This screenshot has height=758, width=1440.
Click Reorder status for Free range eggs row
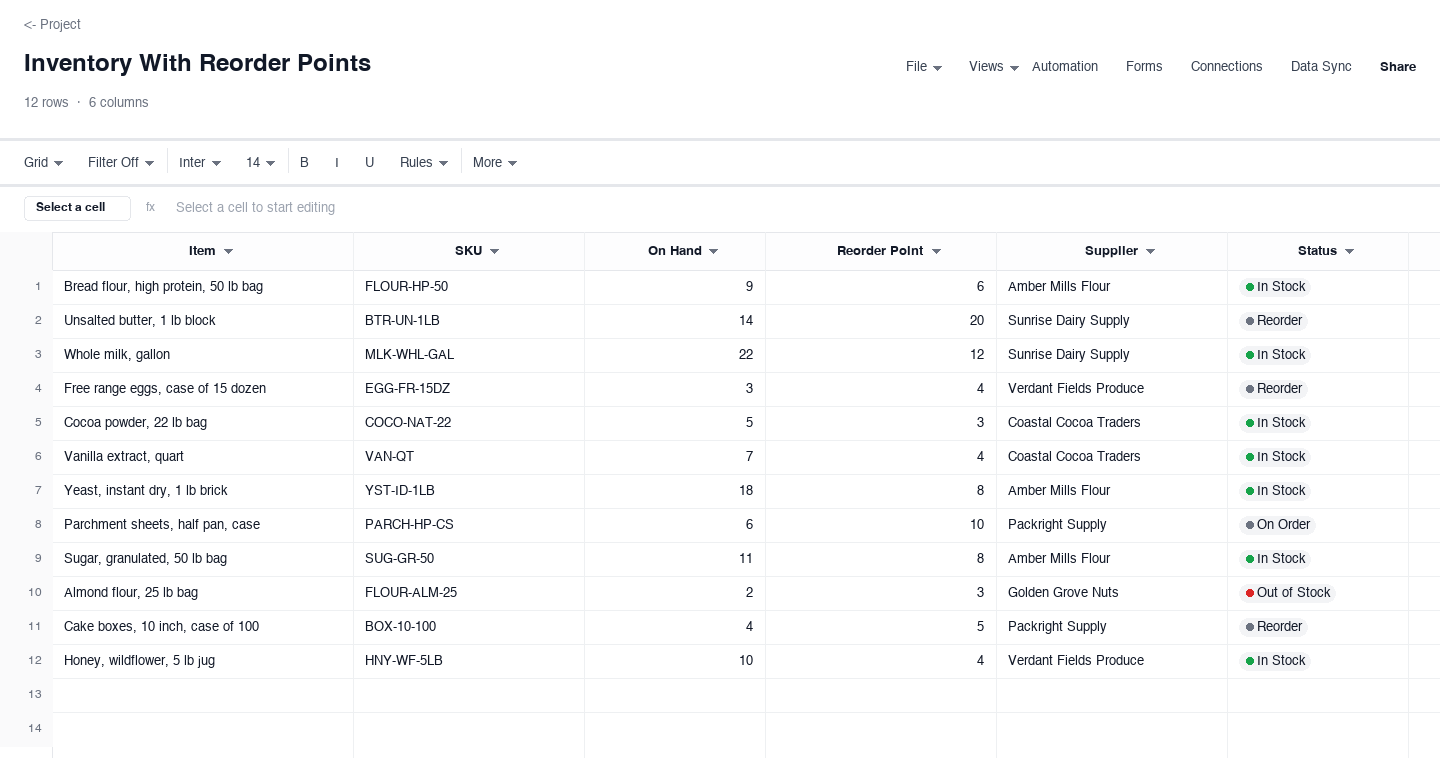point(1274,389)
